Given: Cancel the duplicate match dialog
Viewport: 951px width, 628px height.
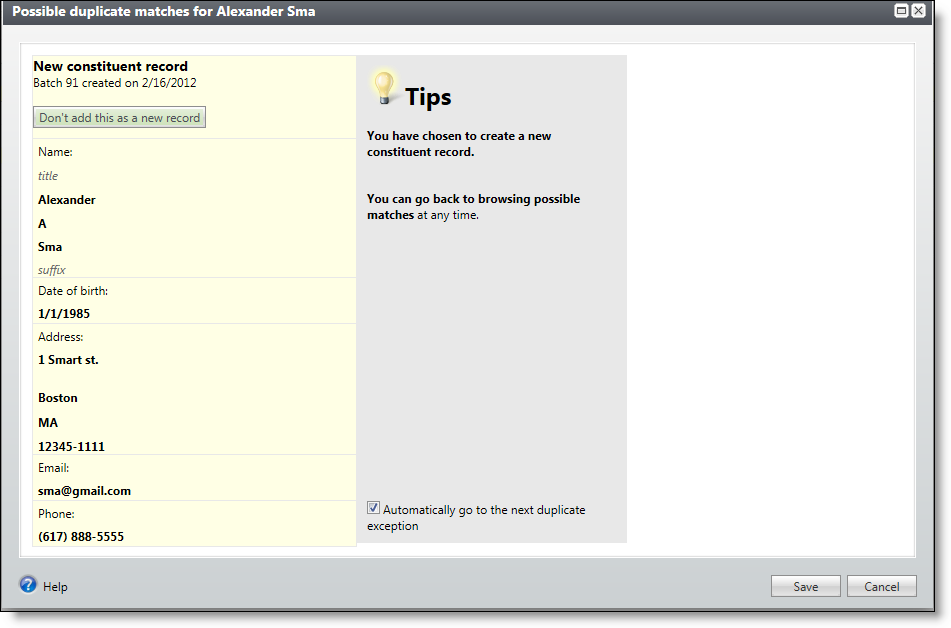Looking at the screenshot, I should (x=881, y=587).
